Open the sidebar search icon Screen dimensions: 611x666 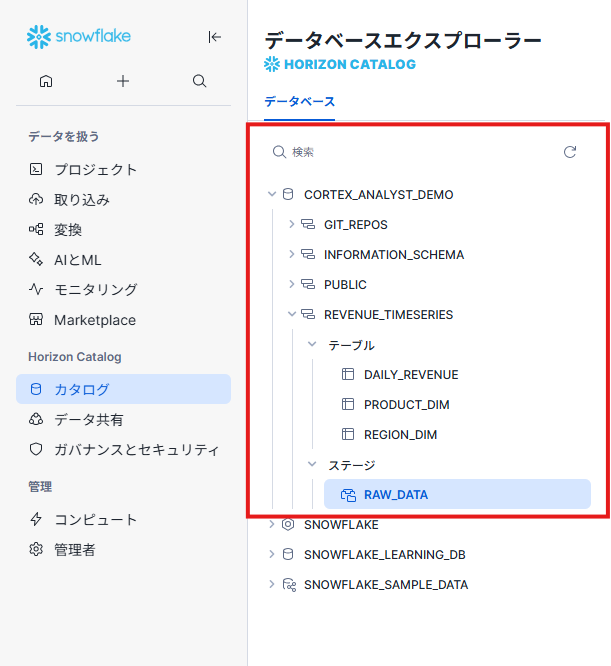click(200, 81)
